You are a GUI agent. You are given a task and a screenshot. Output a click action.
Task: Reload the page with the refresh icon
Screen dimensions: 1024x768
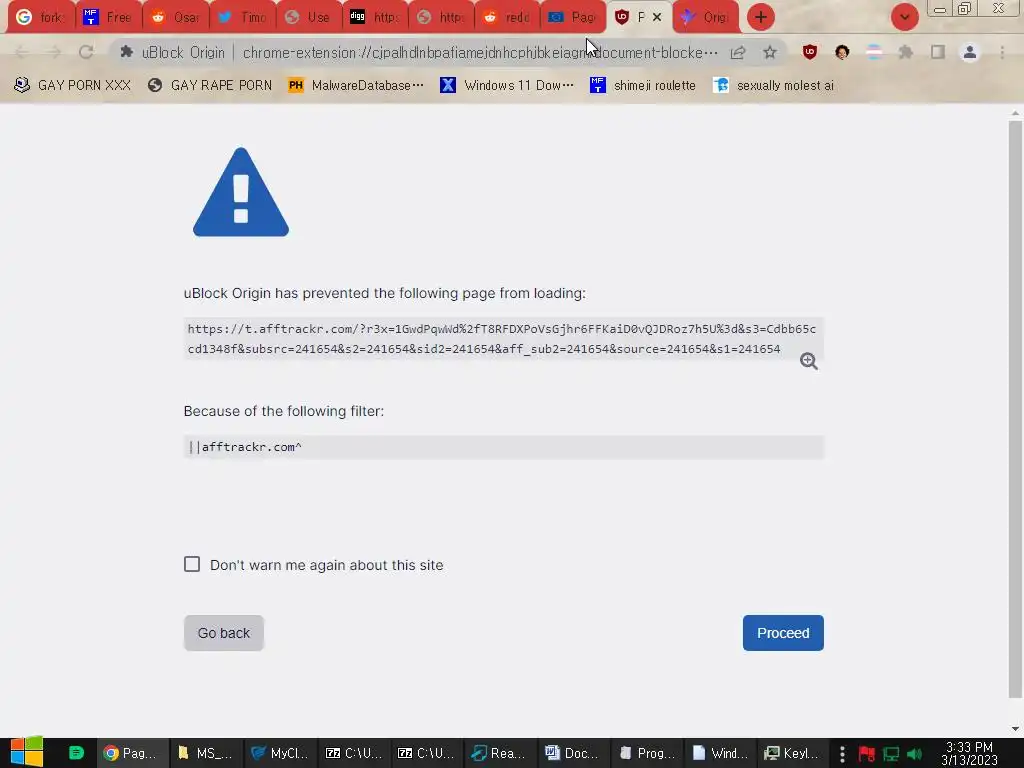(86, 52)
